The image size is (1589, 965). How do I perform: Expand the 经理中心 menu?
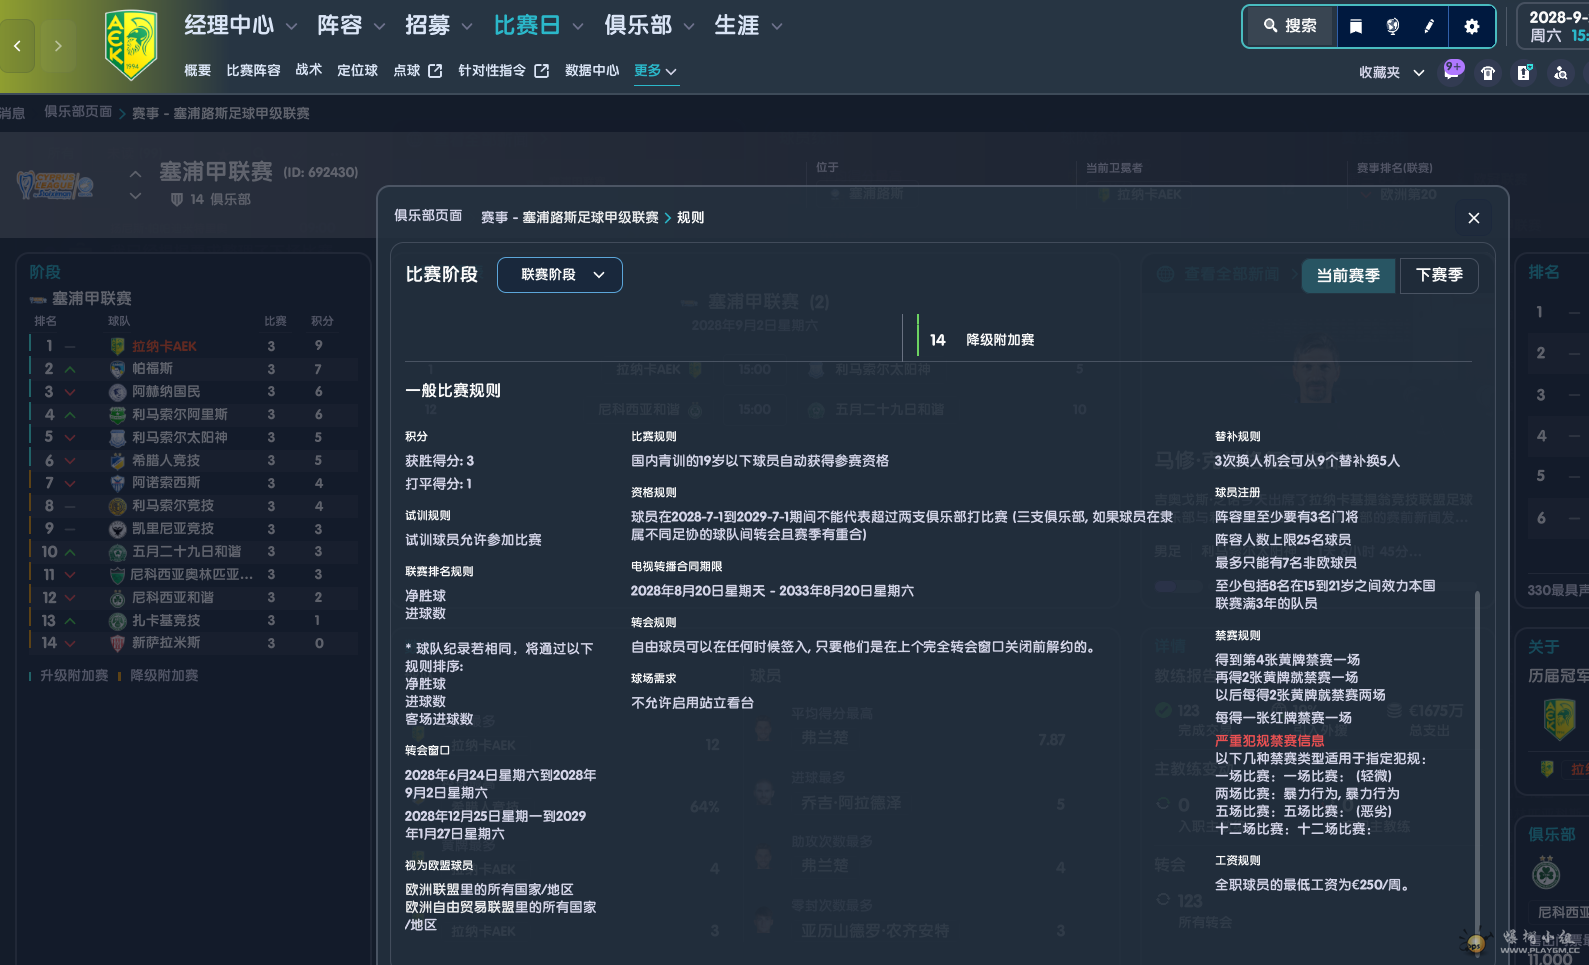[x=240, y=25]
